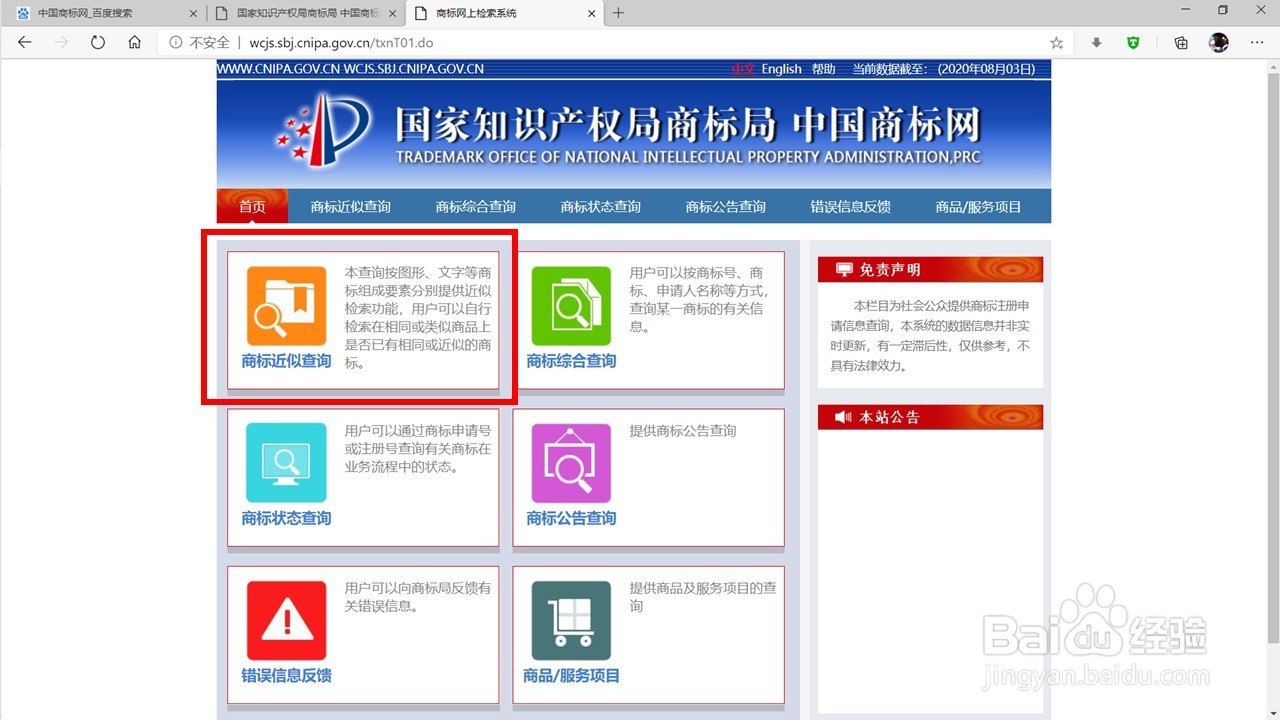Screen dimensions: 1280x720
Task: Click the 当前数据截至 date text
Action: [944, 69]
